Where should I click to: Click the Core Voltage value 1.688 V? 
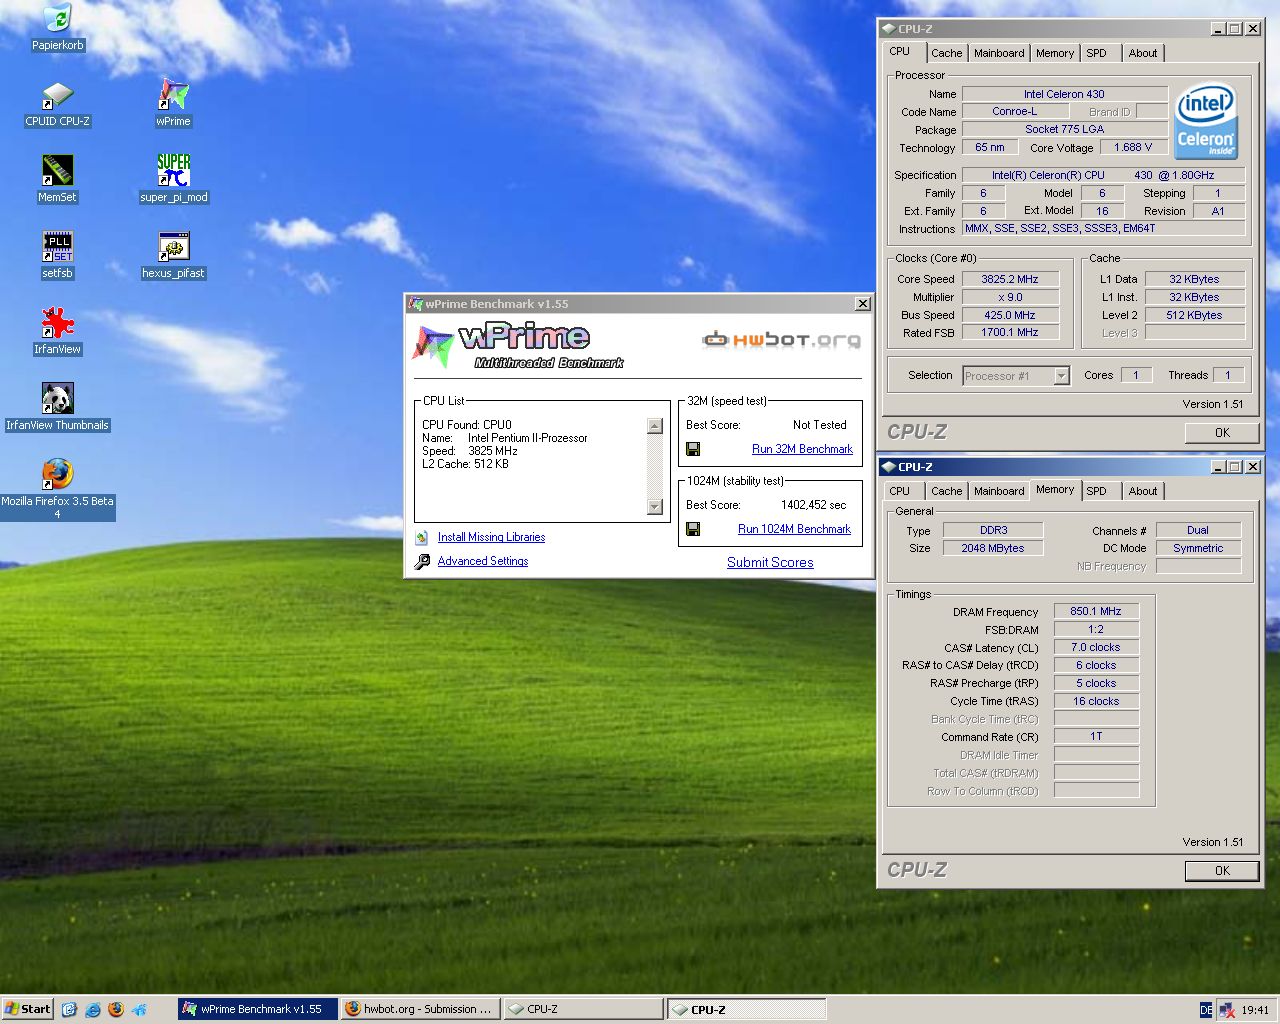(1133, 147)
